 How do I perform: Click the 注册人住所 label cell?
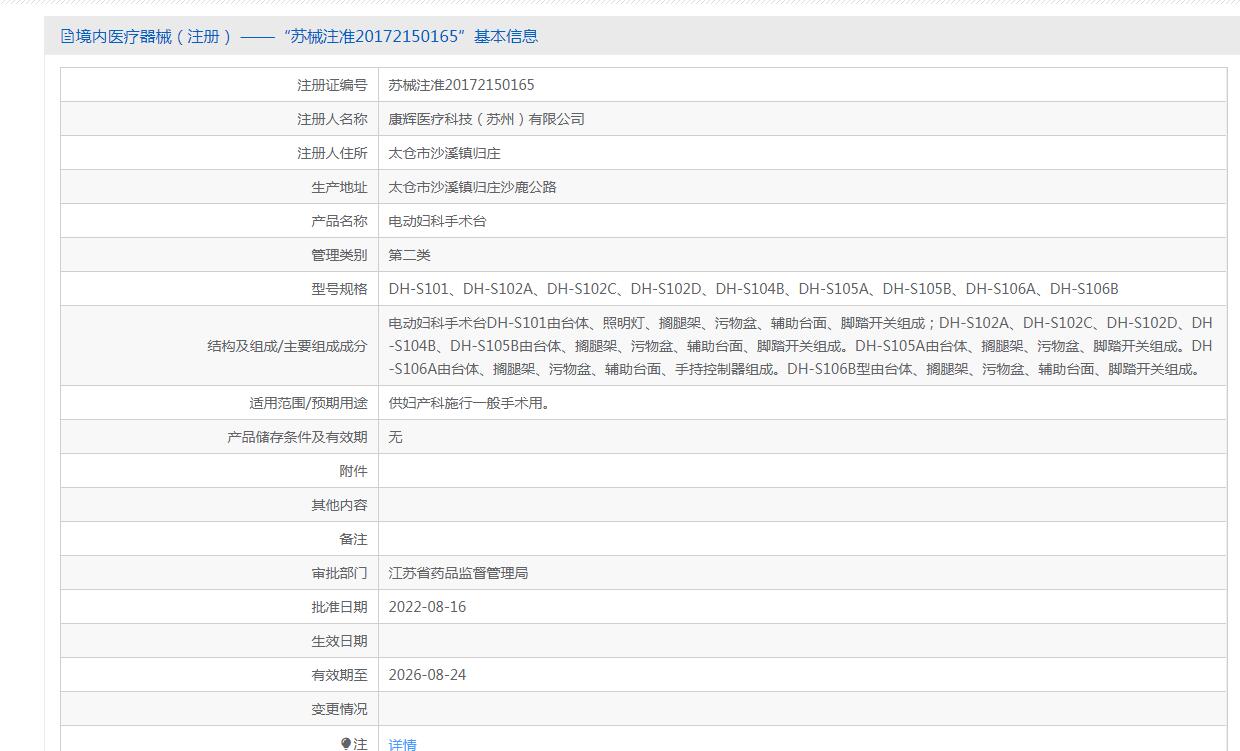tap(220, 153)
